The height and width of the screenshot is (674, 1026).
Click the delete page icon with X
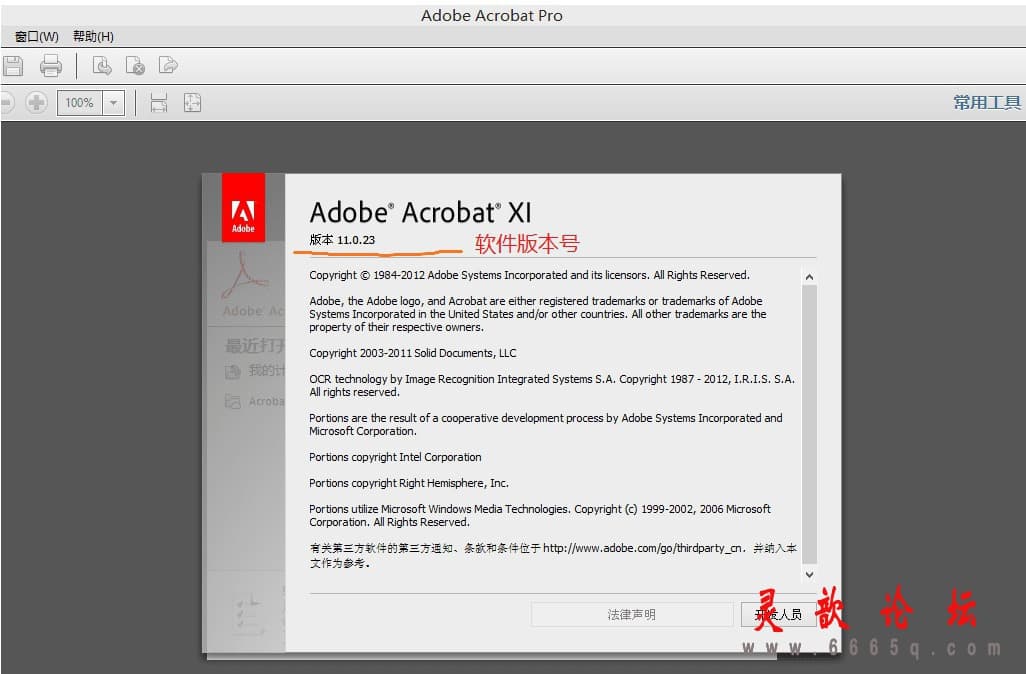135,65
